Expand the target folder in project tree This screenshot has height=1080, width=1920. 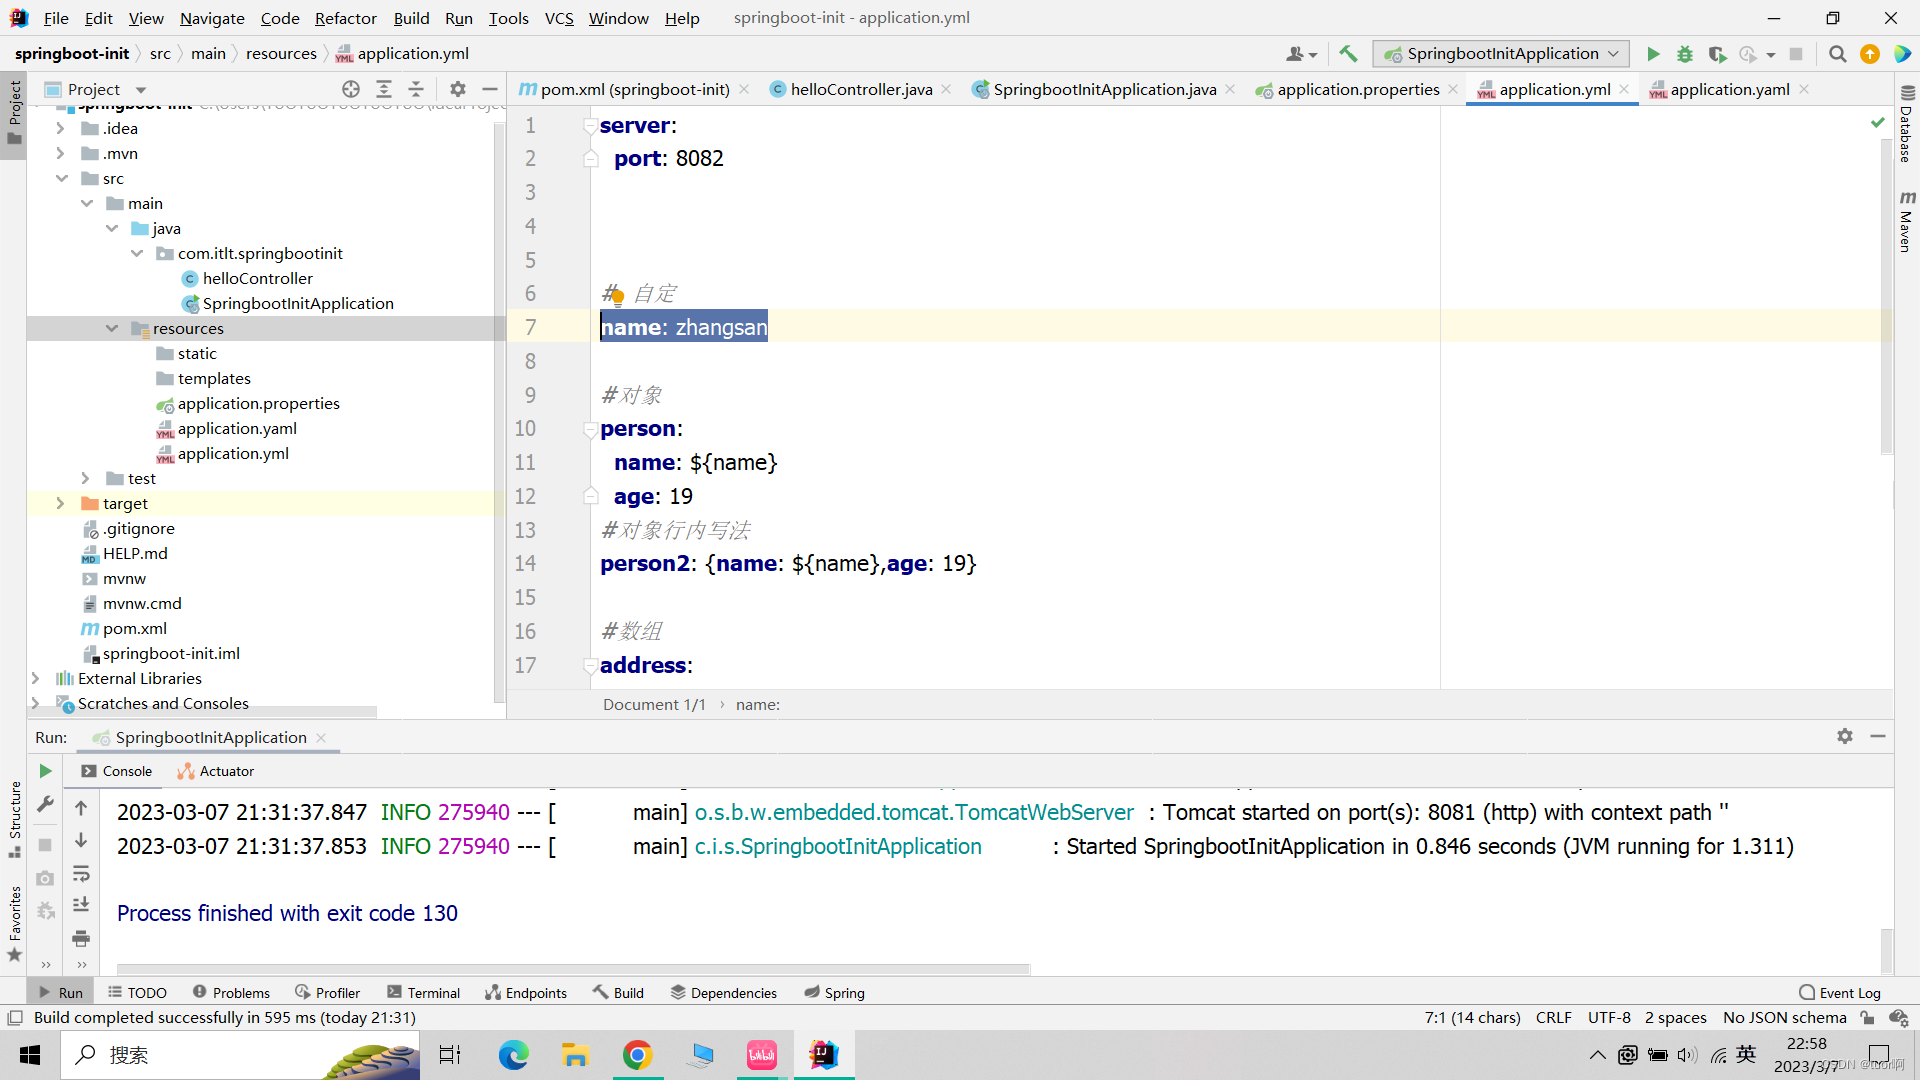[x=60, y=503]
